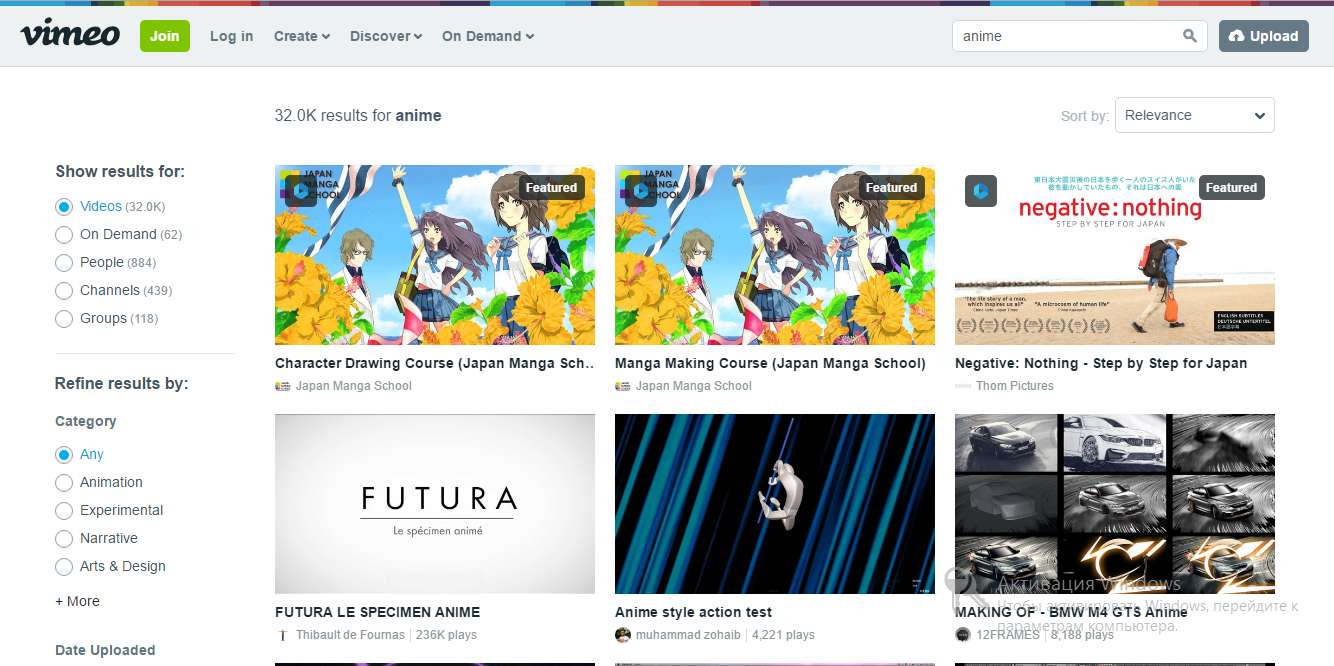This screenshot has width=1334, height=666.
Task: Click the Log in link
Action: coord(231,36)
